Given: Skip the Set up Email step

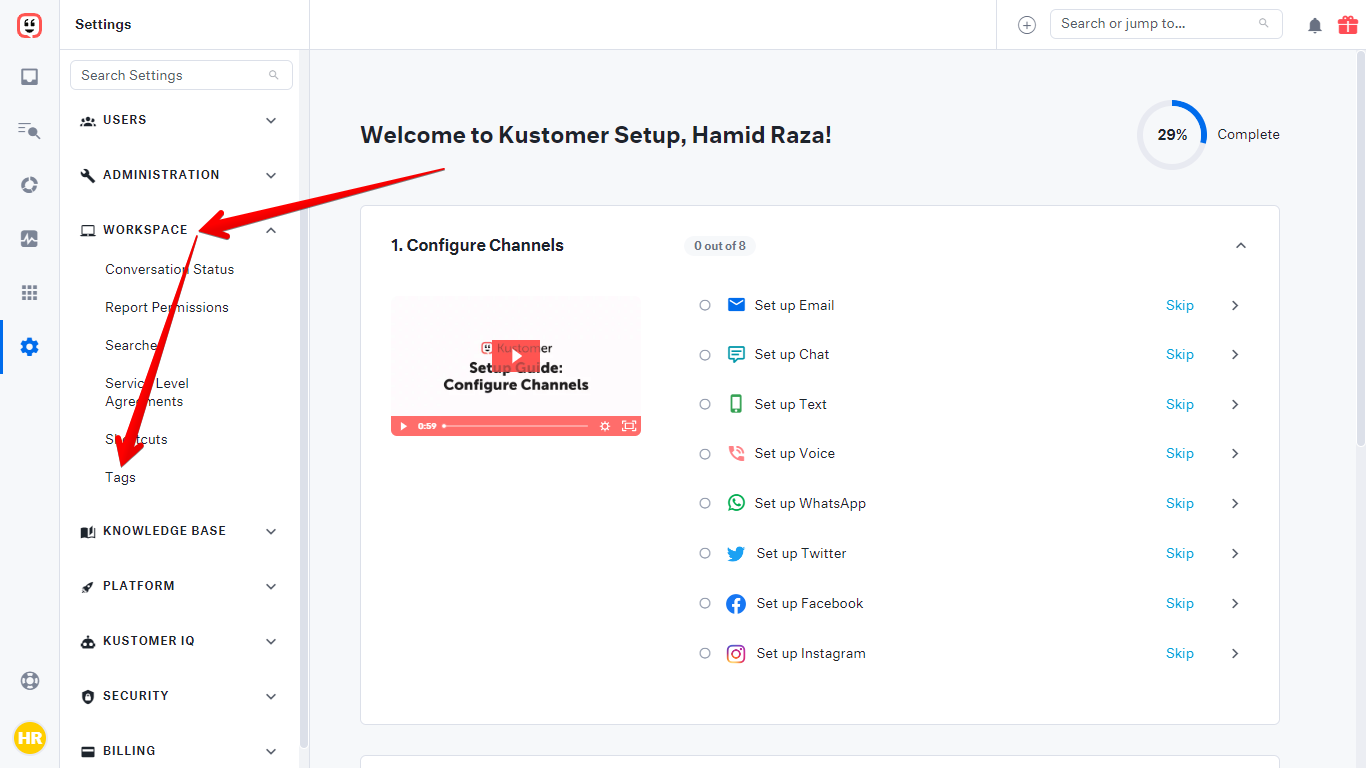Looking at the screenshot, I should click(x=1180, y=305).
